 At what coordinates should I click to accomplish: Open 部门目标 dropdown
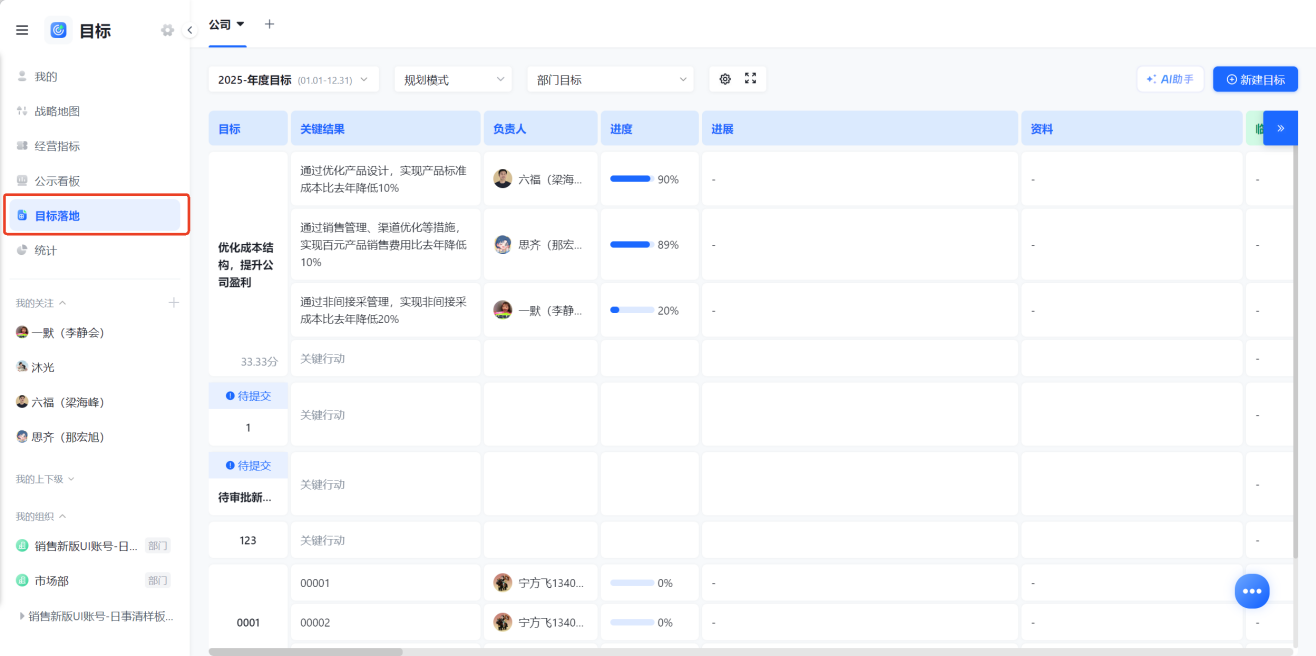click(x=610, y=80)
